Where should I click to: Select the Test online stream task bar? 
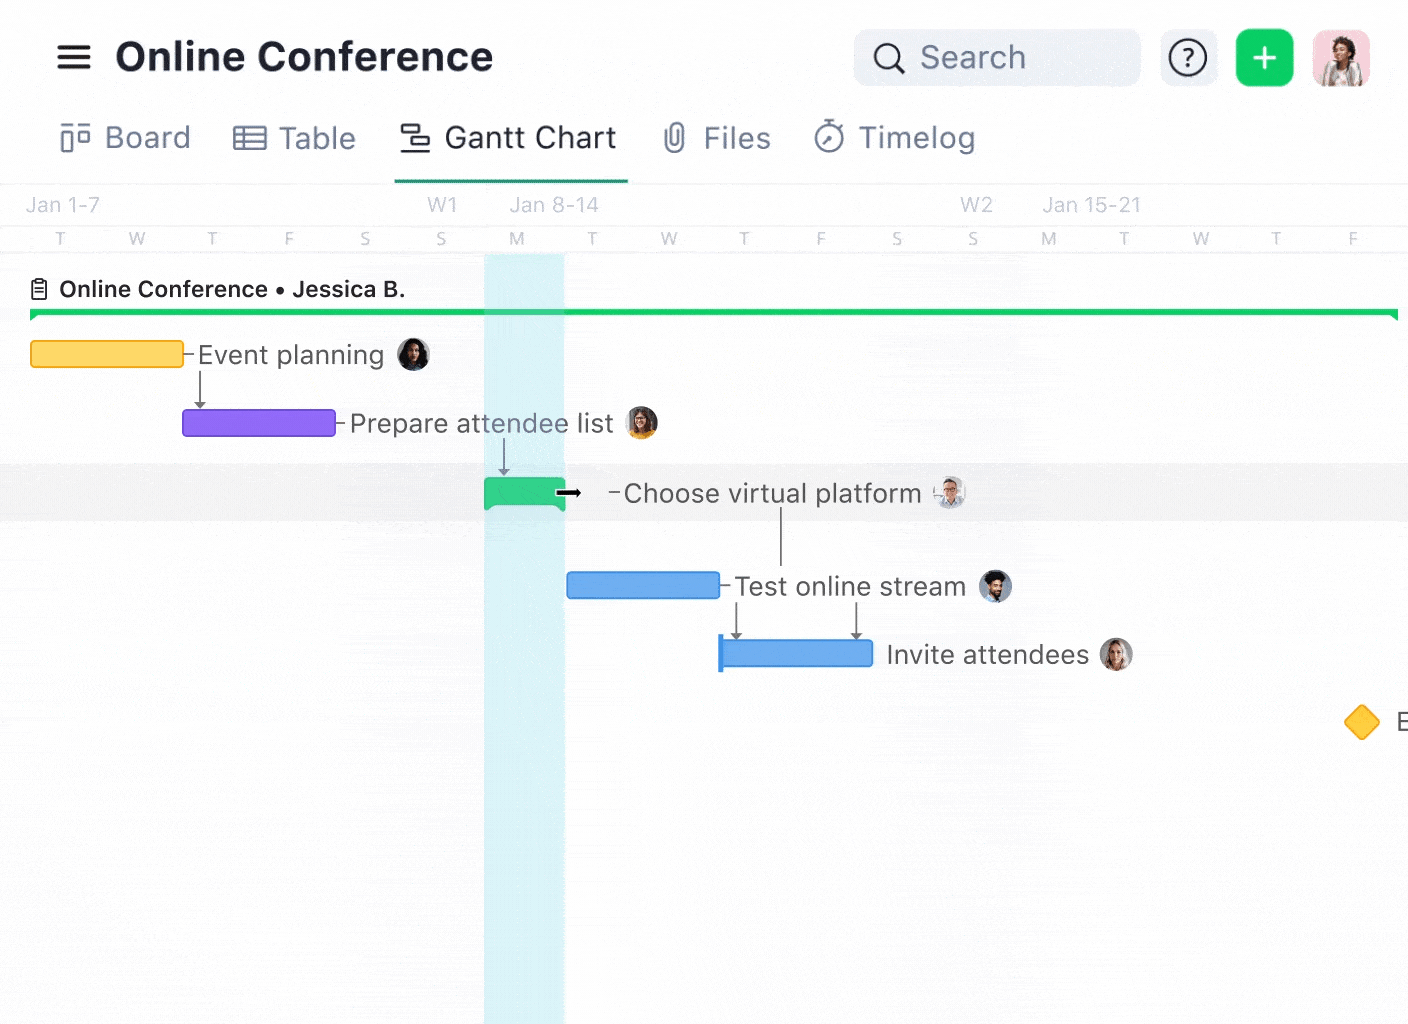click(642, 585)
